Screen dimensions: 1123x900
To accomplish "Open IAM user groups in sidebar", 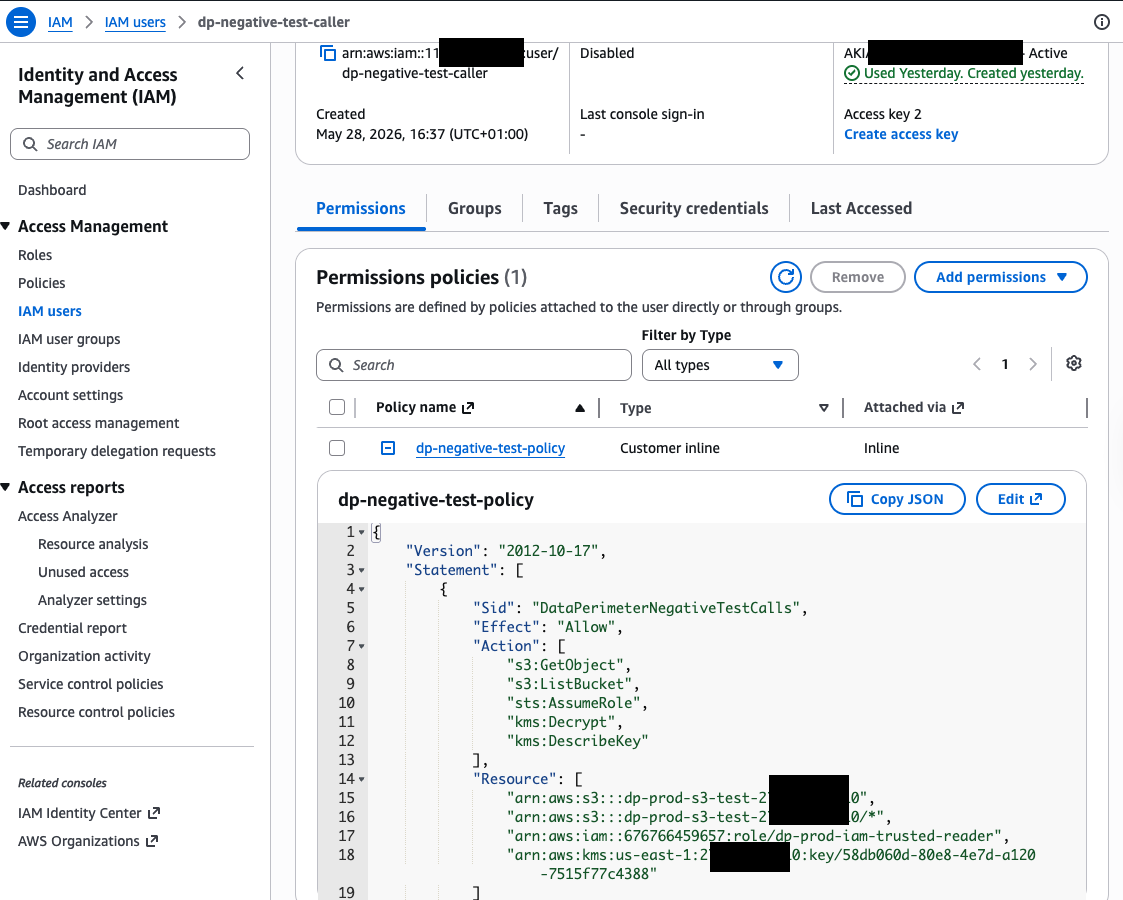I will [x=69, y=339].
